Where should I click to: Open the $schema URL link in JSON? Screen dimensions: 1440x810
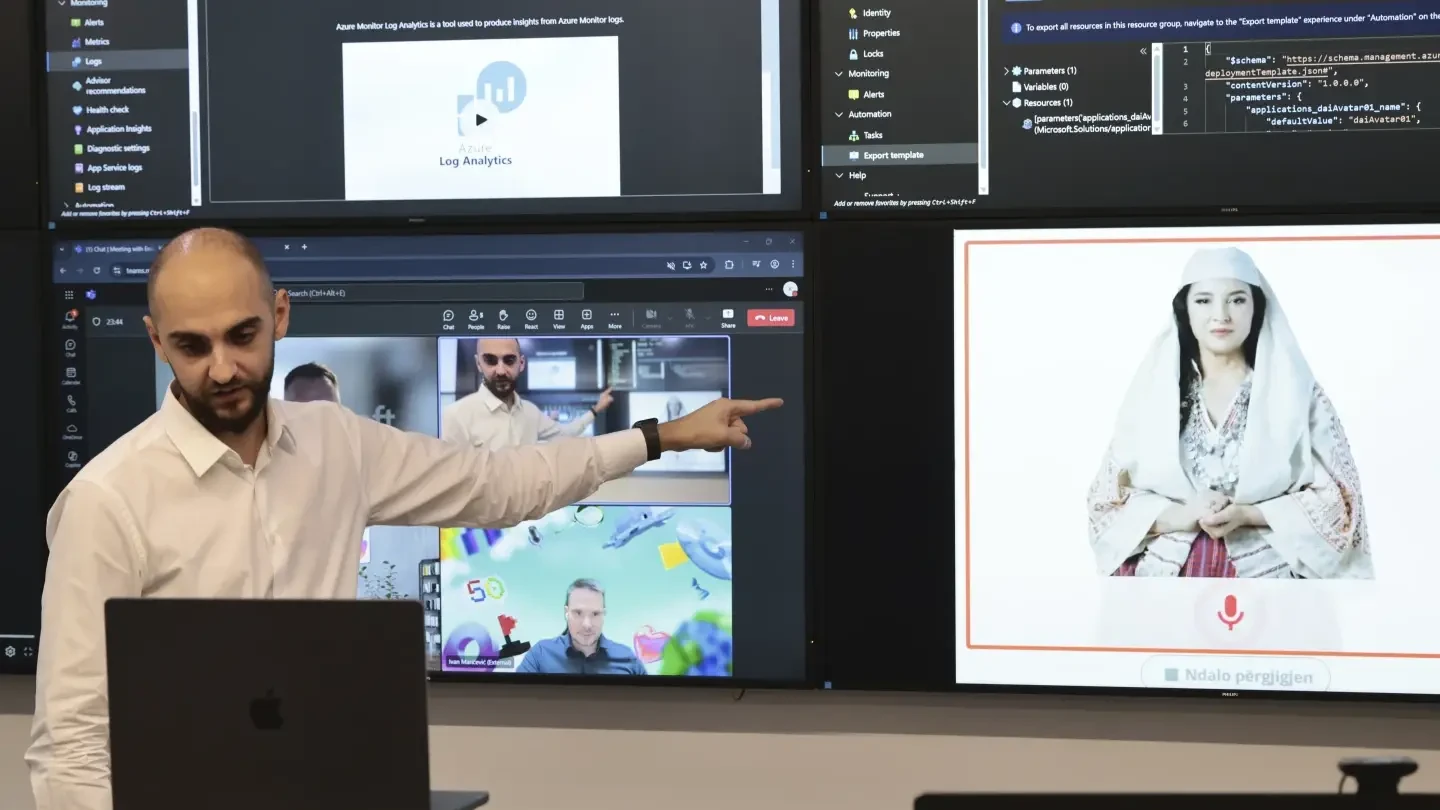point(1322,66)
